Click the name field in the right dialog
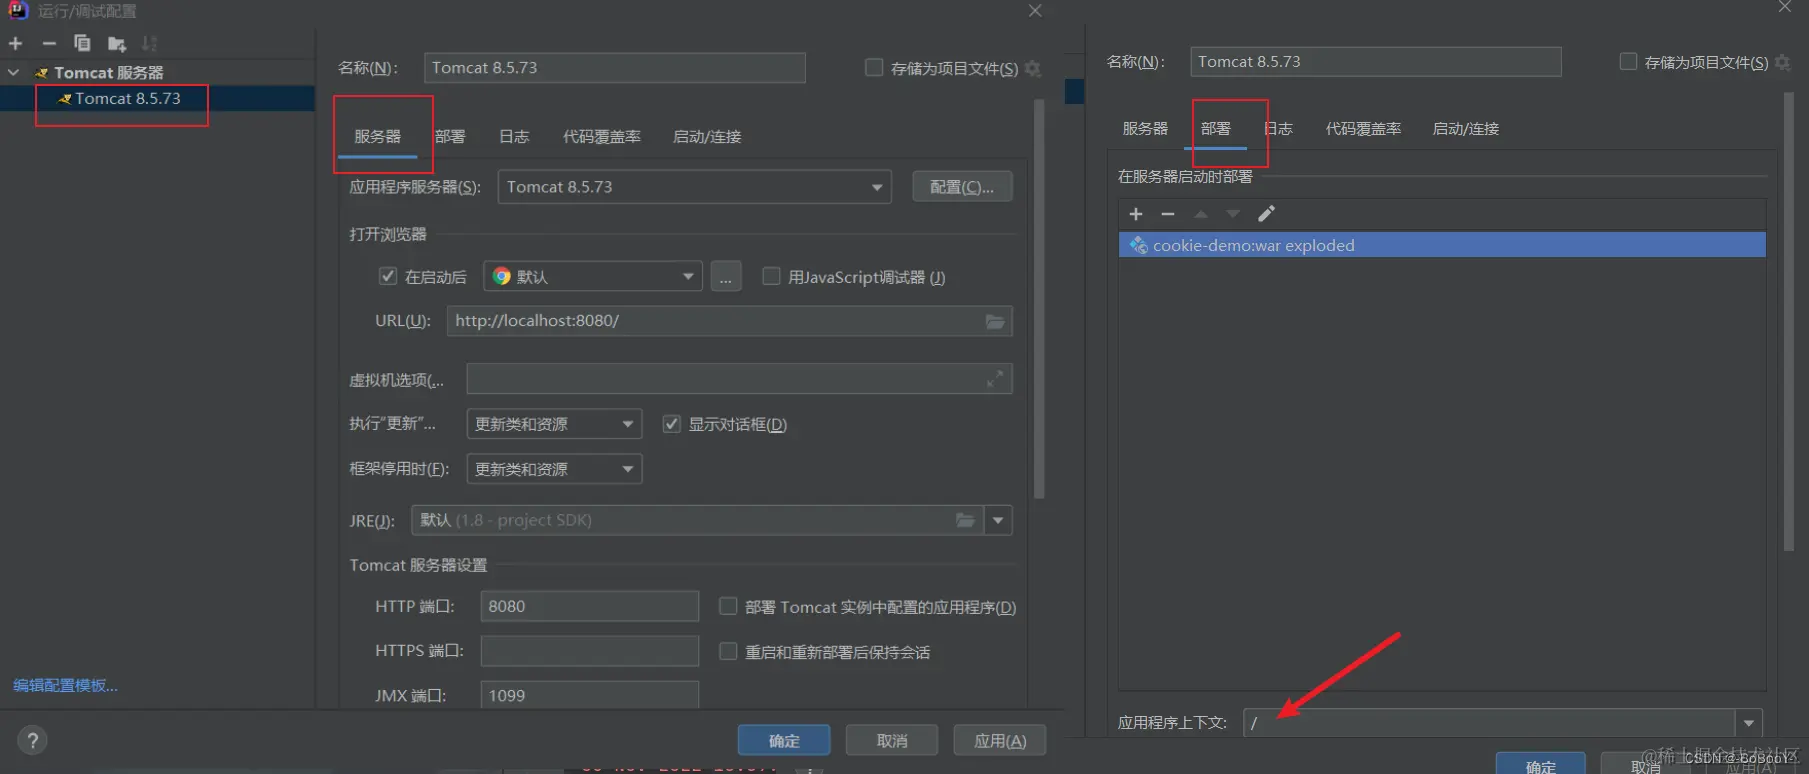Image resolution: width=1809 pixels, height=774 pixels. (x=1375, y=61)
